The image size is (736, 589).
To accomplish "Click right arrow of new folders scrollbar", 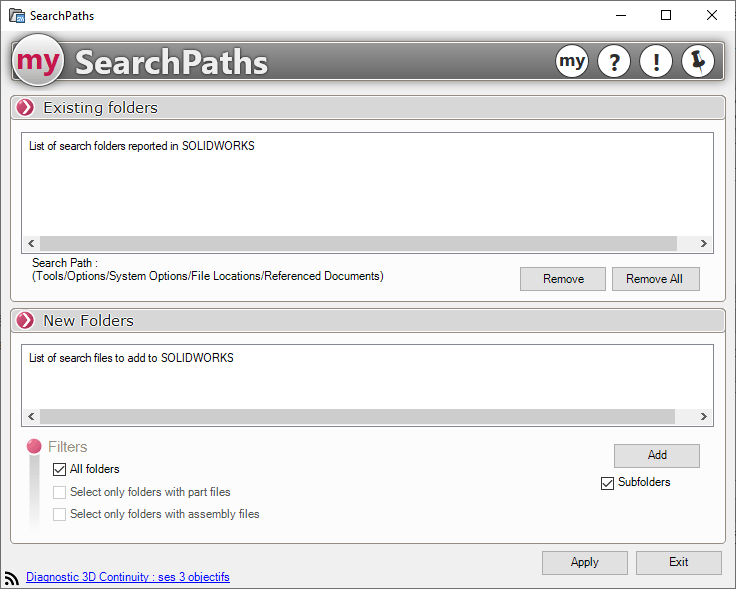I will (704, 417).
